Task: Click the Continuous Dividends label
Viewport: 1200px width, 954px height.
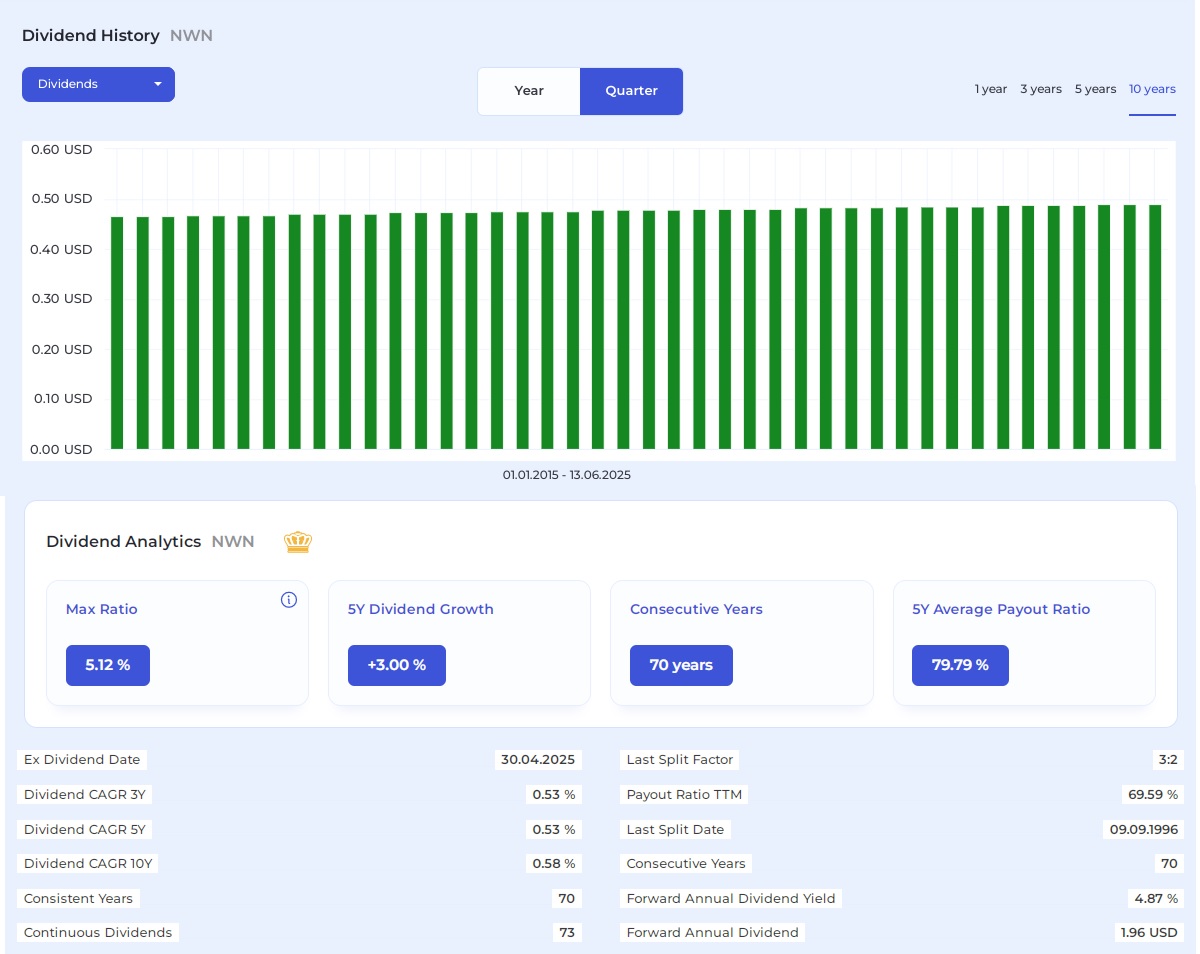Action: coord(98,933)
